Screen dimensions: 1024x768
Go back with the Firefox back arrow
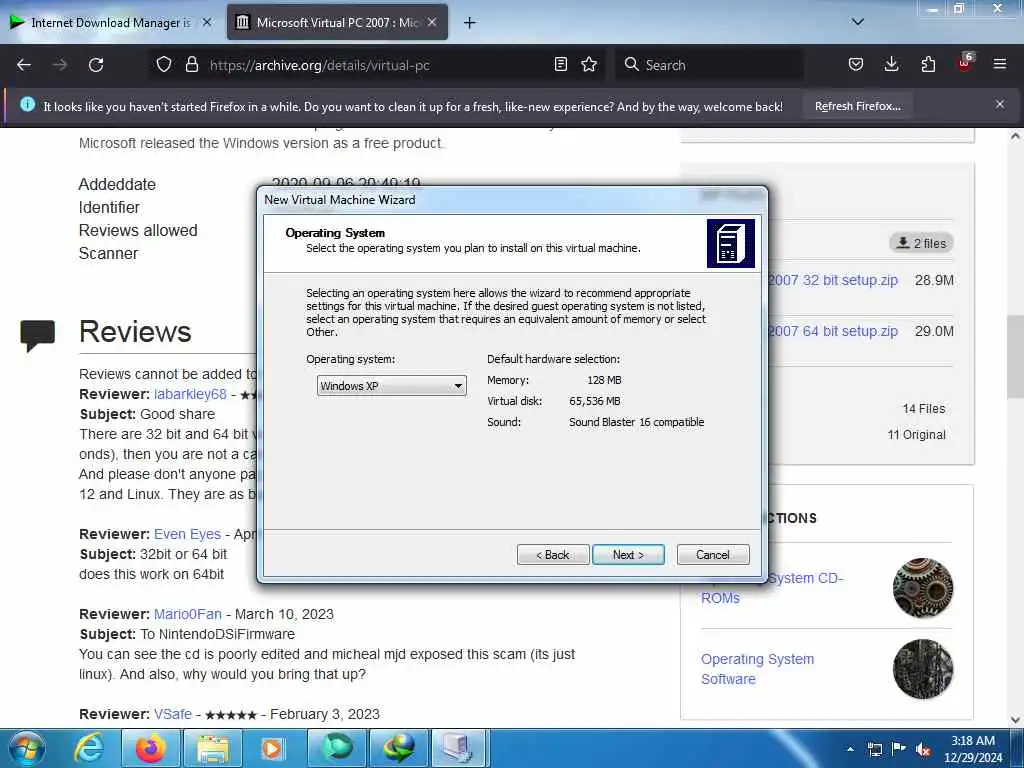click(x=24, y=65)
